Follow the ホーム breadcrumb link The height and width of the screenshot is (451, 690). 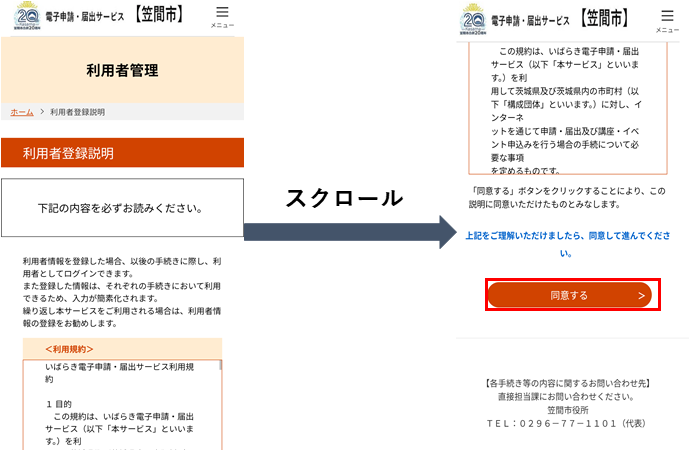[x=22, y=112]
